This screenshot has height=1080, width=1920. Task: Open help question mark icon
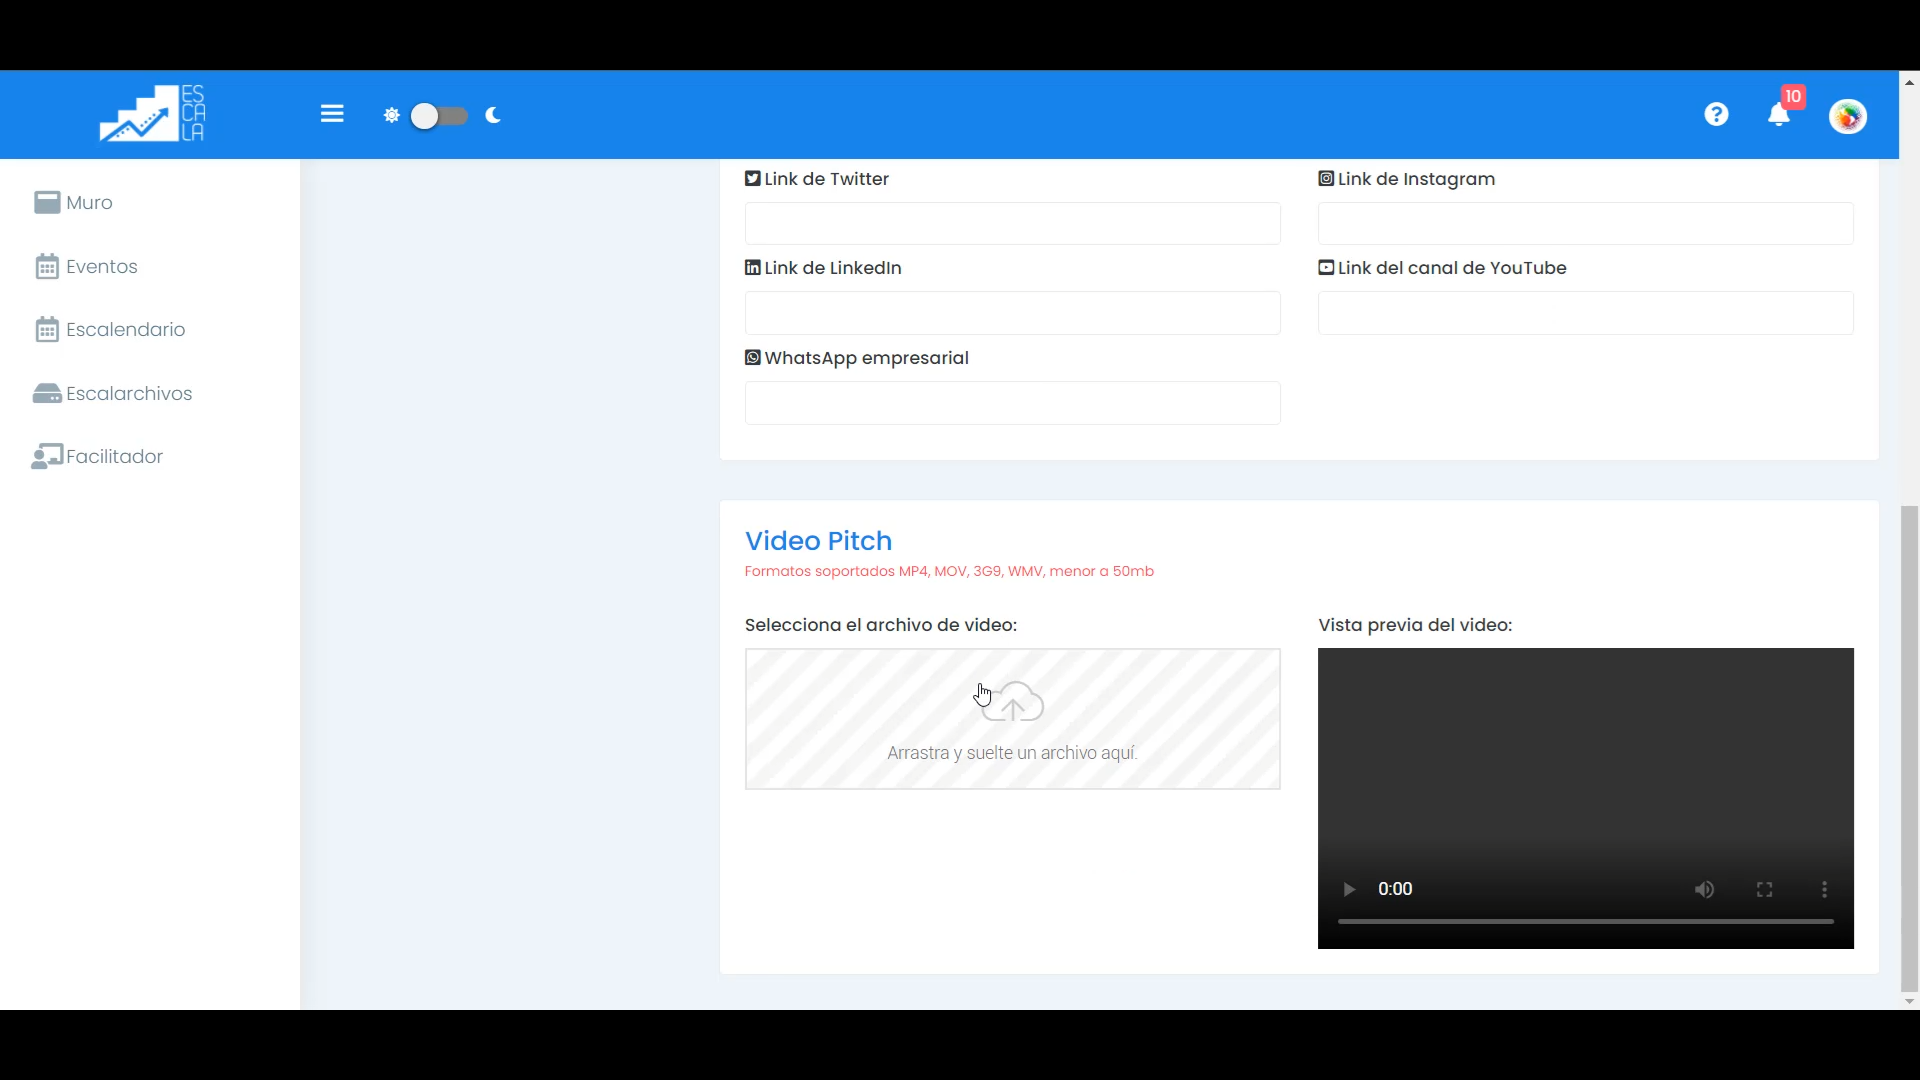pos(1716,115)
